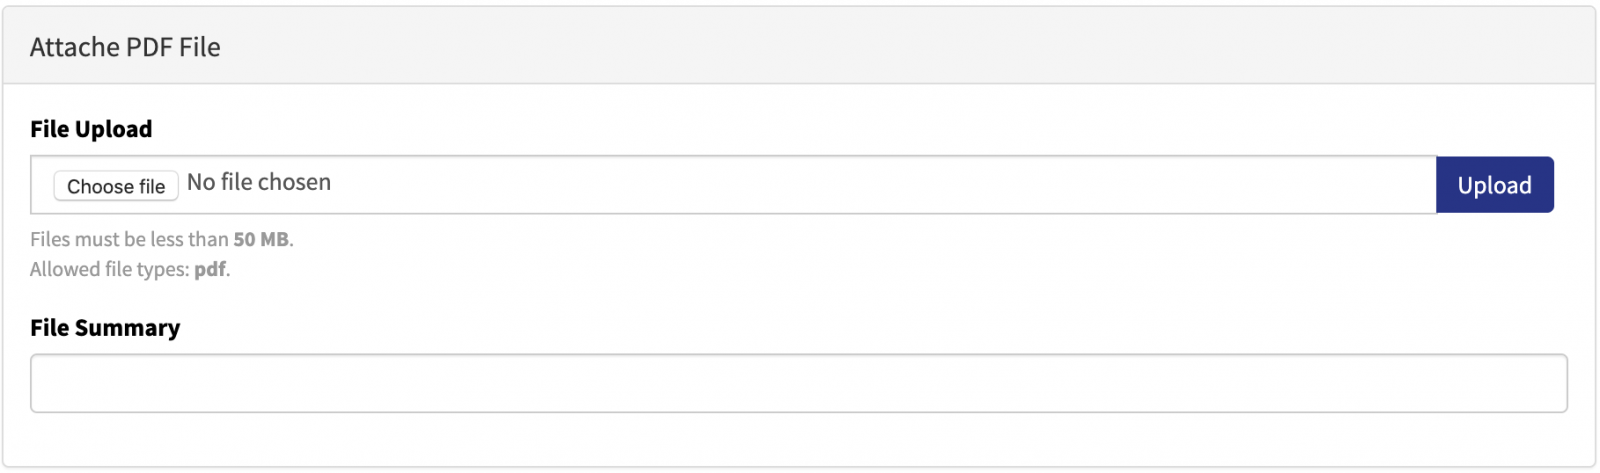Image resolution: width=1600 pixels, height=473 pixels.
Task: Click the "Allowed file types: pdf" hint
Action: 130,269
